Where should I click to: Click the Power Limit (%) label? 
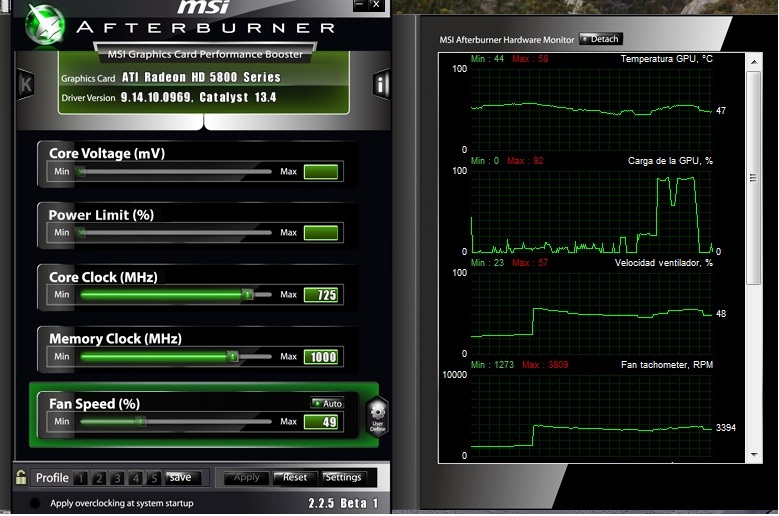(101, 215)
